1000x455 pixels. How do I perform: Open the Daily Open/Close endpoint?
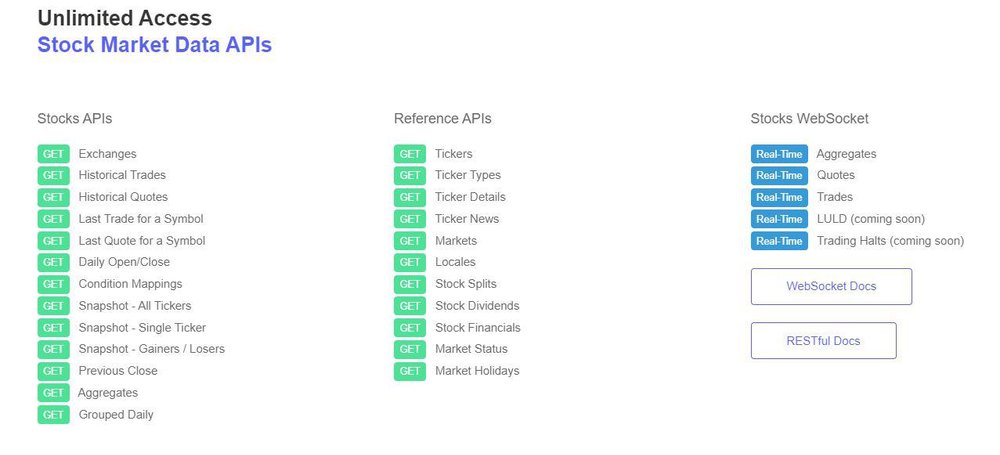tap(124, 262)
